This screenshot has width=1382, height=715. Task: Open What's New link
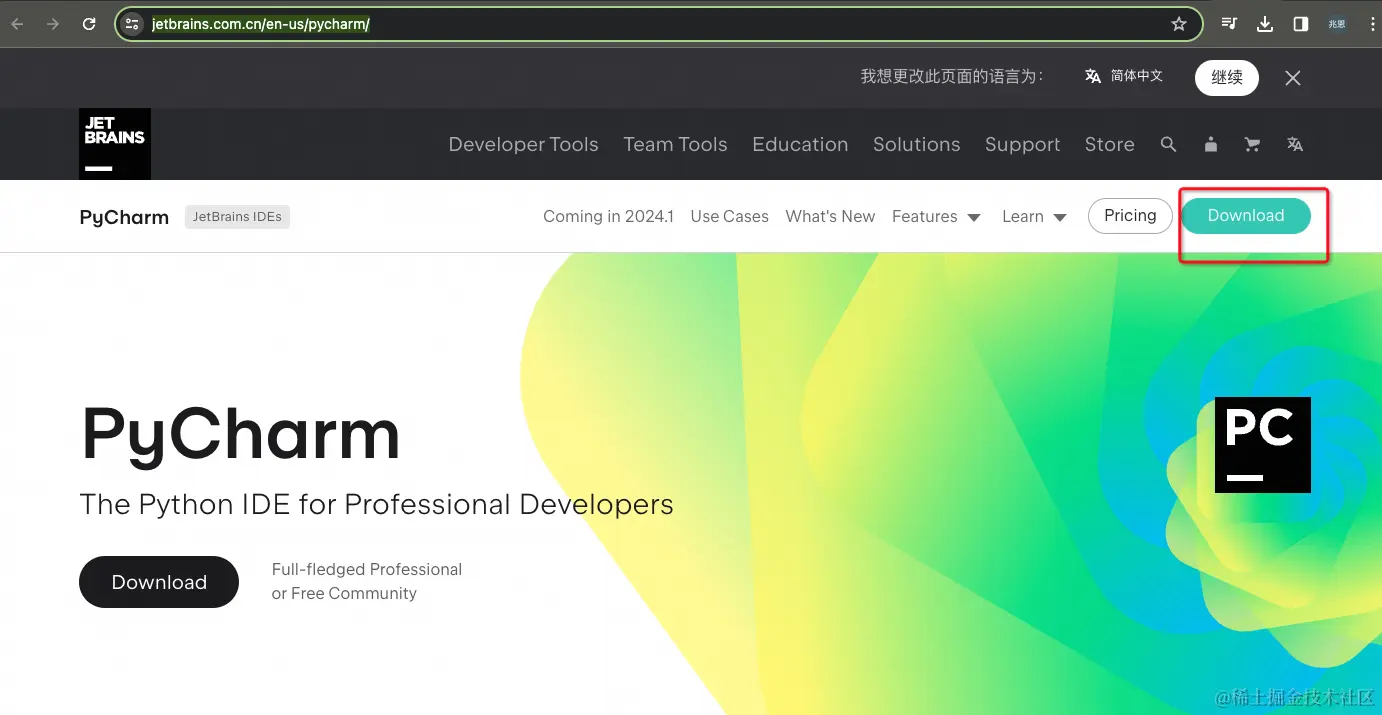830,216
